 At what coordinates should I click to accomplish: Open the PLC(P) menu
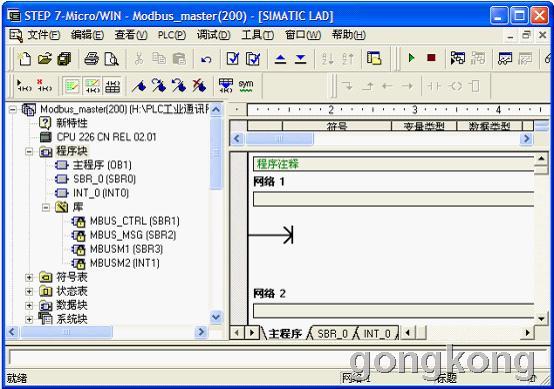[172, 35]
